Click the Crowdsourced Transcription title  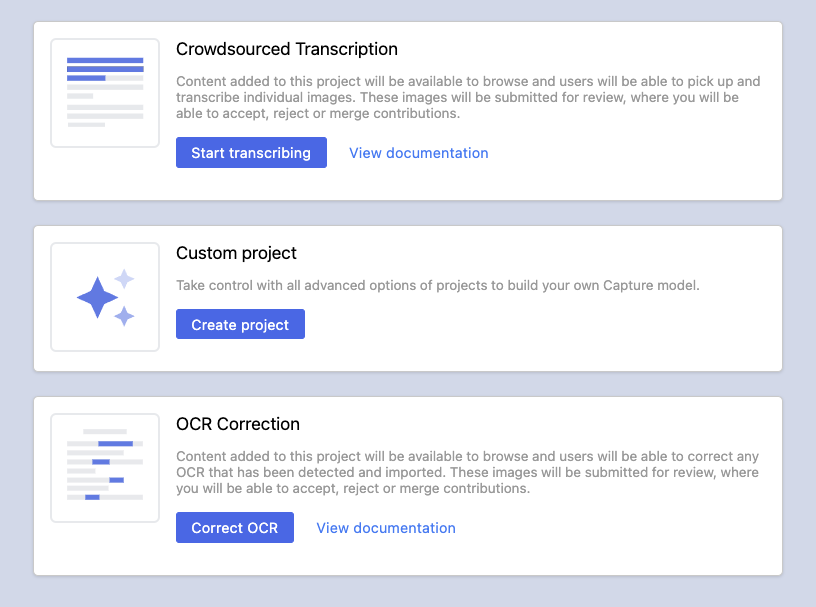(x=287, y=49)
